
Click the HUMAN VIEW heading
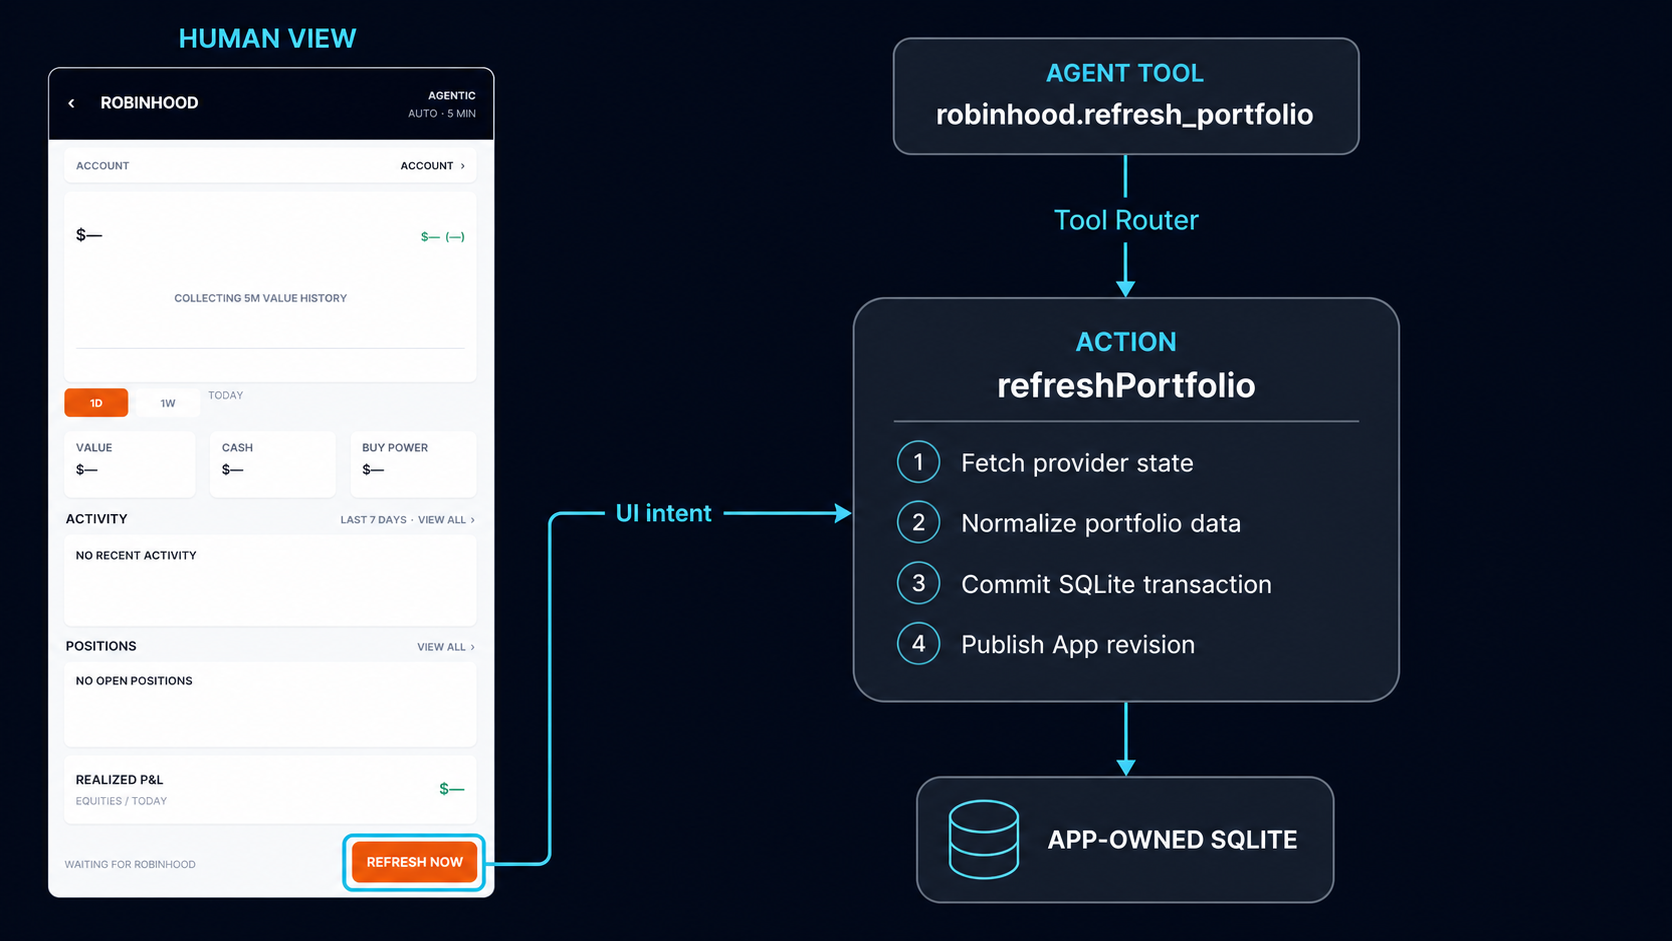[267, 38]
